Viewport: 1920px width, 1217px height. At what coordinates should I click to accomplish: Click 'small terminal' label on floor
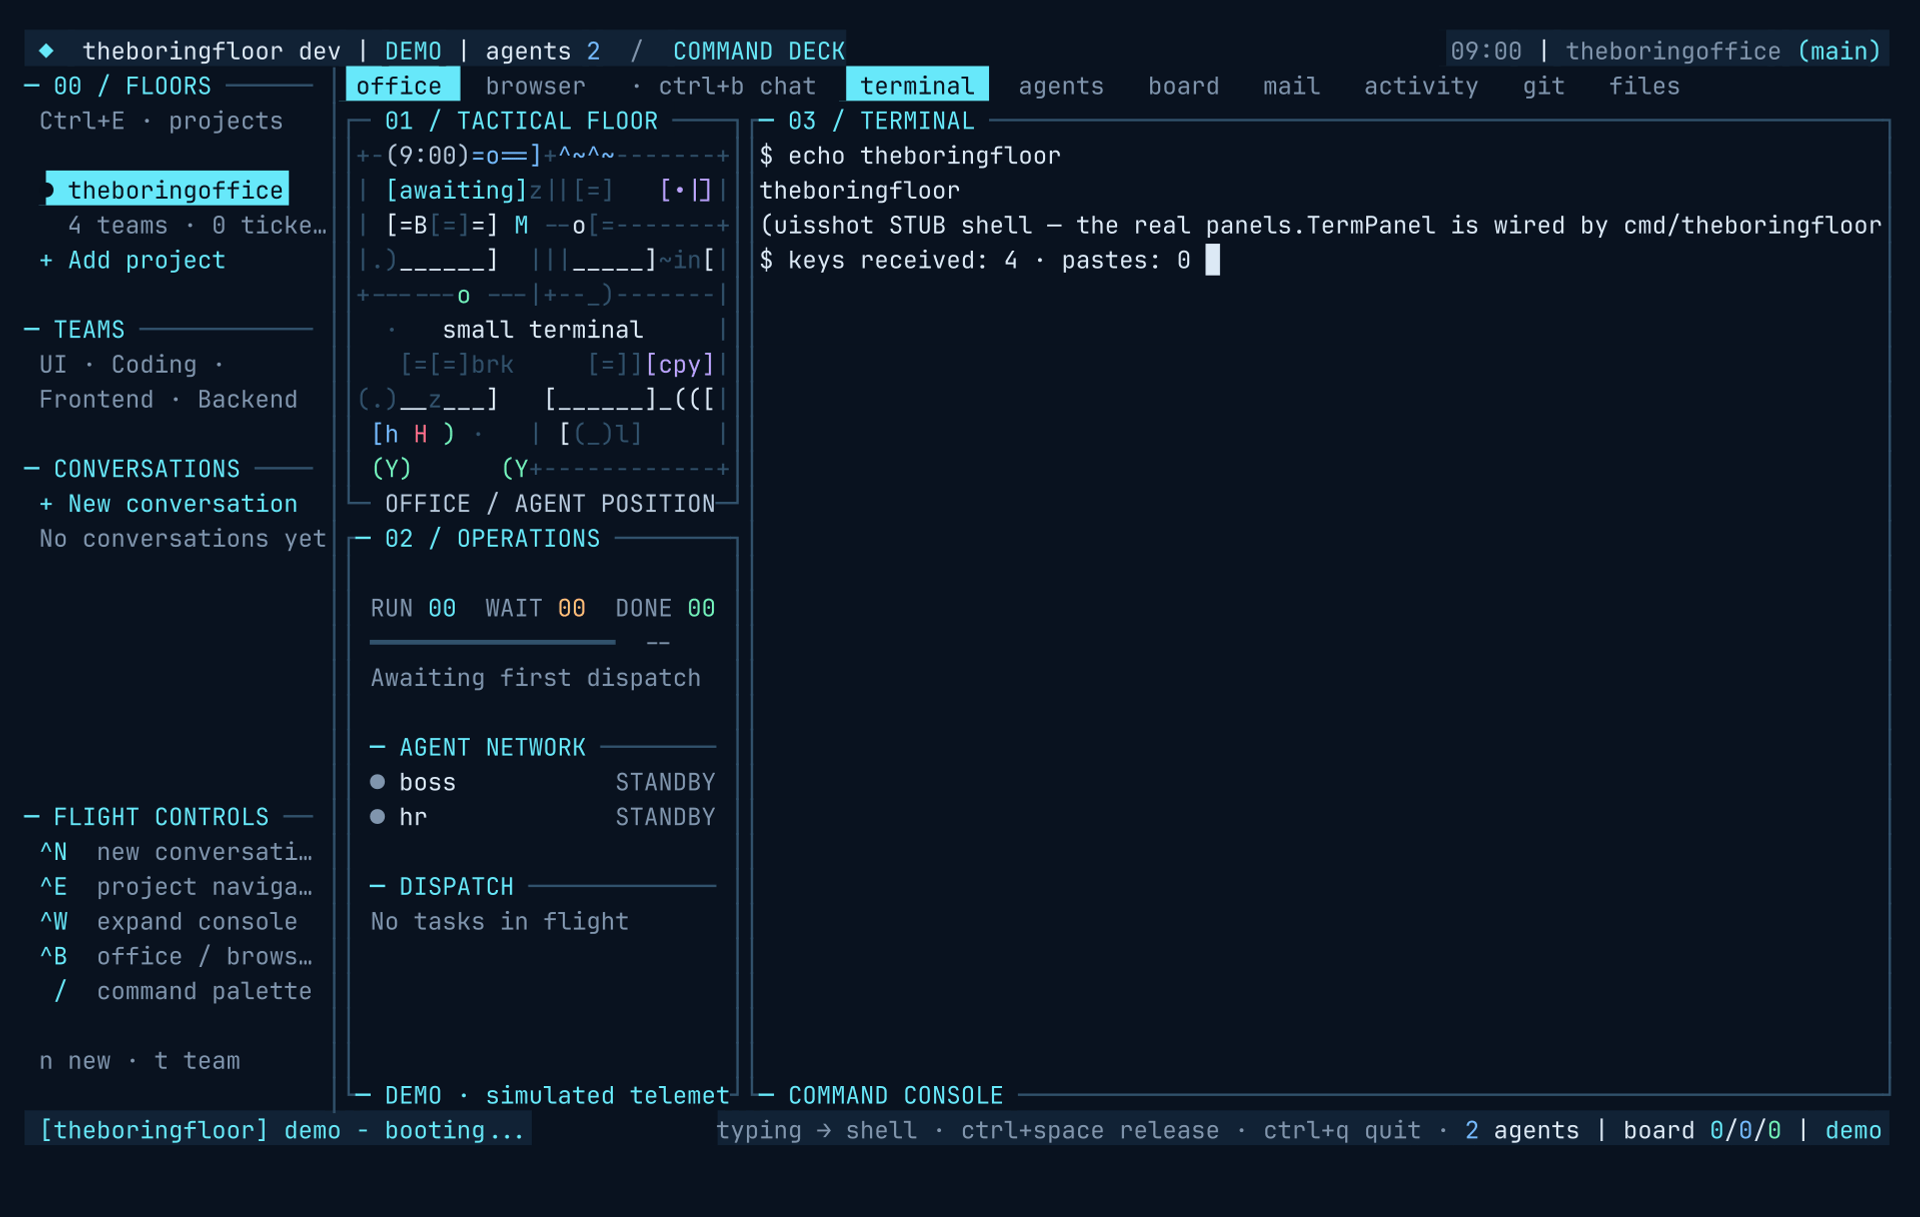pos(543,329)
